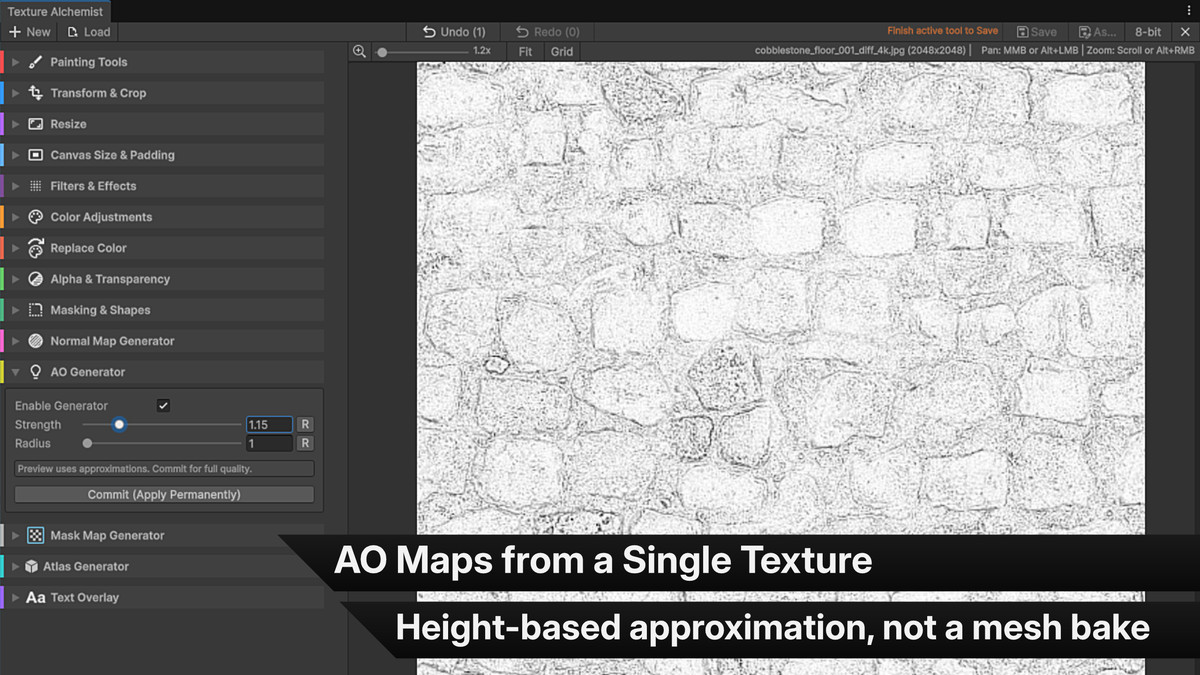Click the Painting Tools brush icon
Screen dimensions: 1200x675
click(36, 62)
